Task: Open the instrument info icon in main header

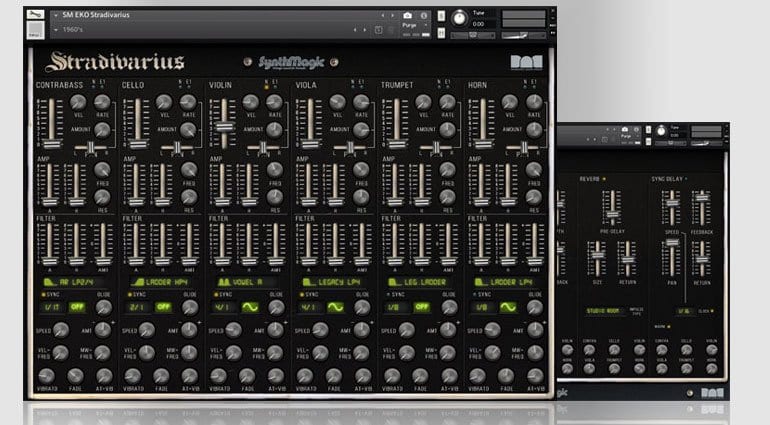Action: coord(424,16)
